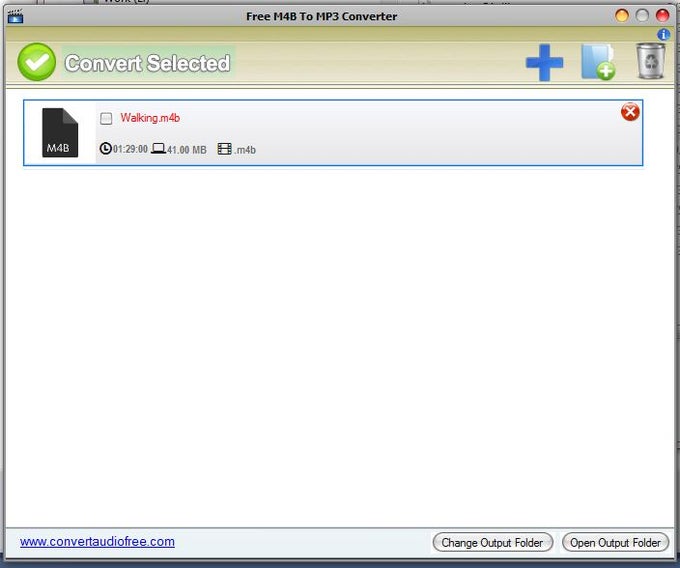This screenshot has width=680, height=568.
Task: Open the www.convertaudiofree.com link
Action: (97, 542)
